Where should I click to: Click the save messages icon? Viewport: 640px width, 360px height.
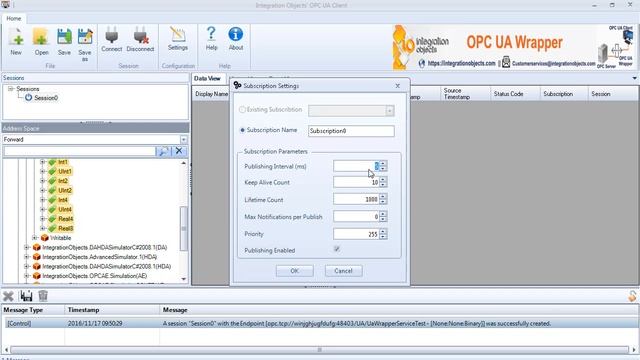pyautogui.click(x=26, y=296)
